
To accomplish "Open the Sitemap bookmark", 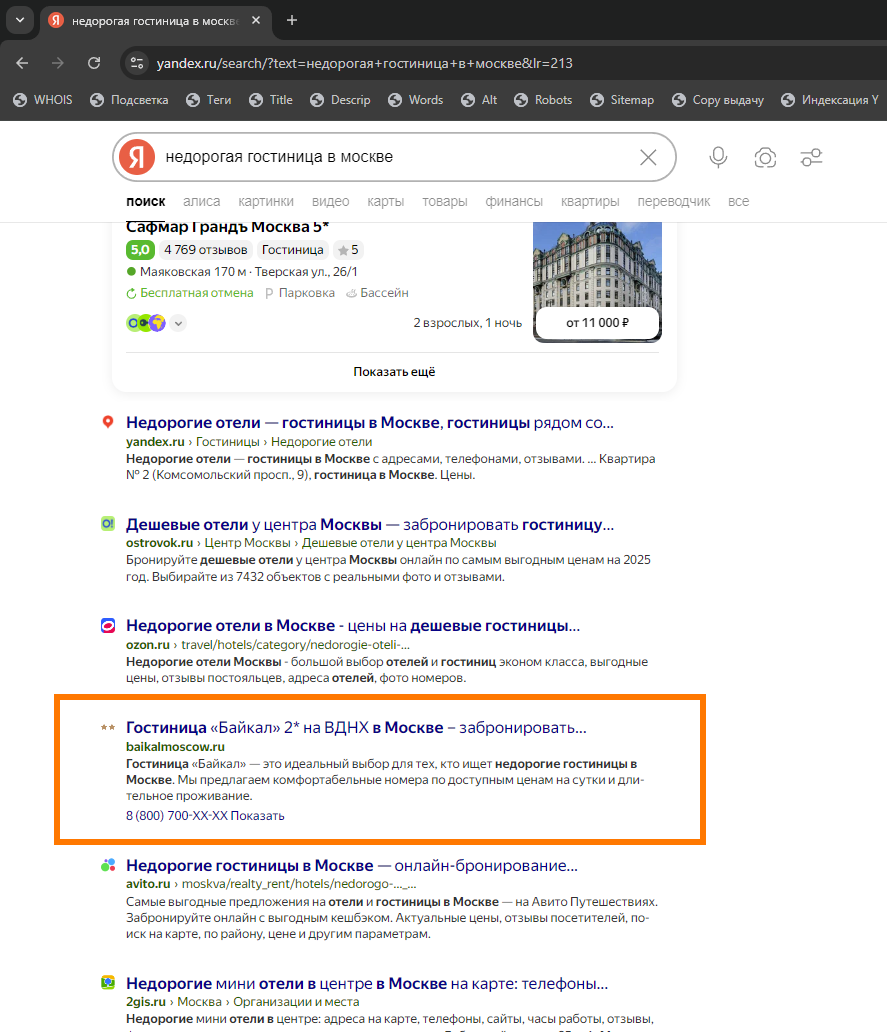I will pos(622,100).
